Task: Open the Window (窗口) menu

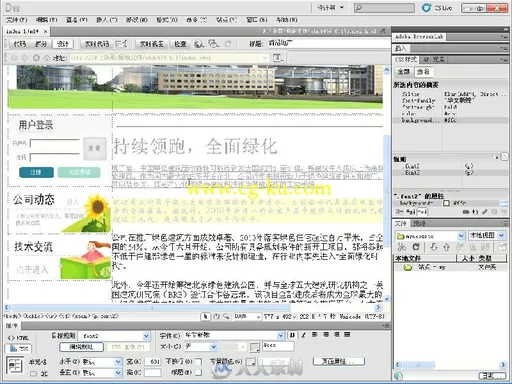Action: pos(257,20)
